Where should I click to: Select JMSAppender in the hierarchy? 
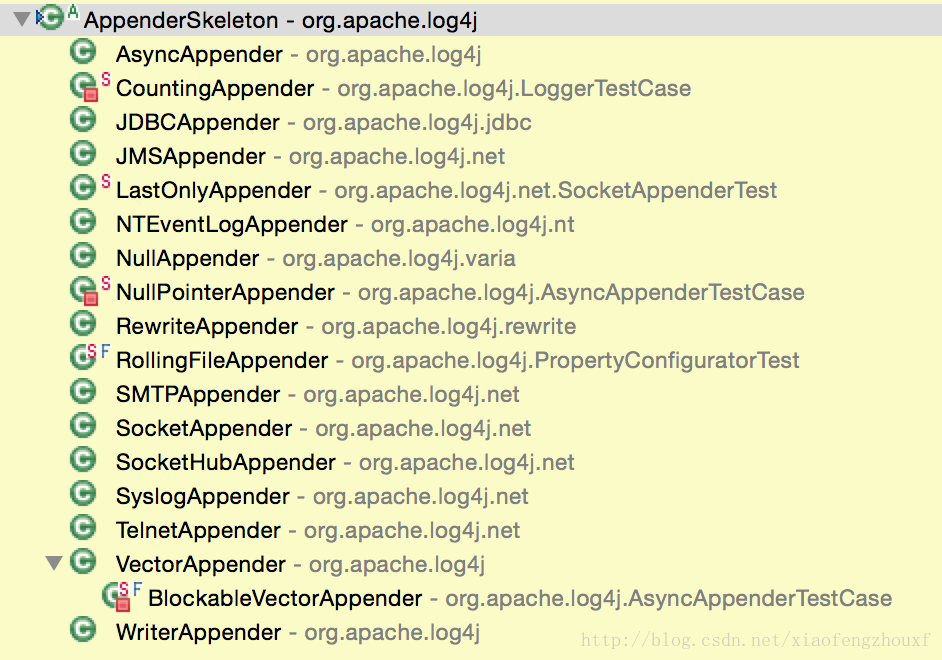click(191, 157)
